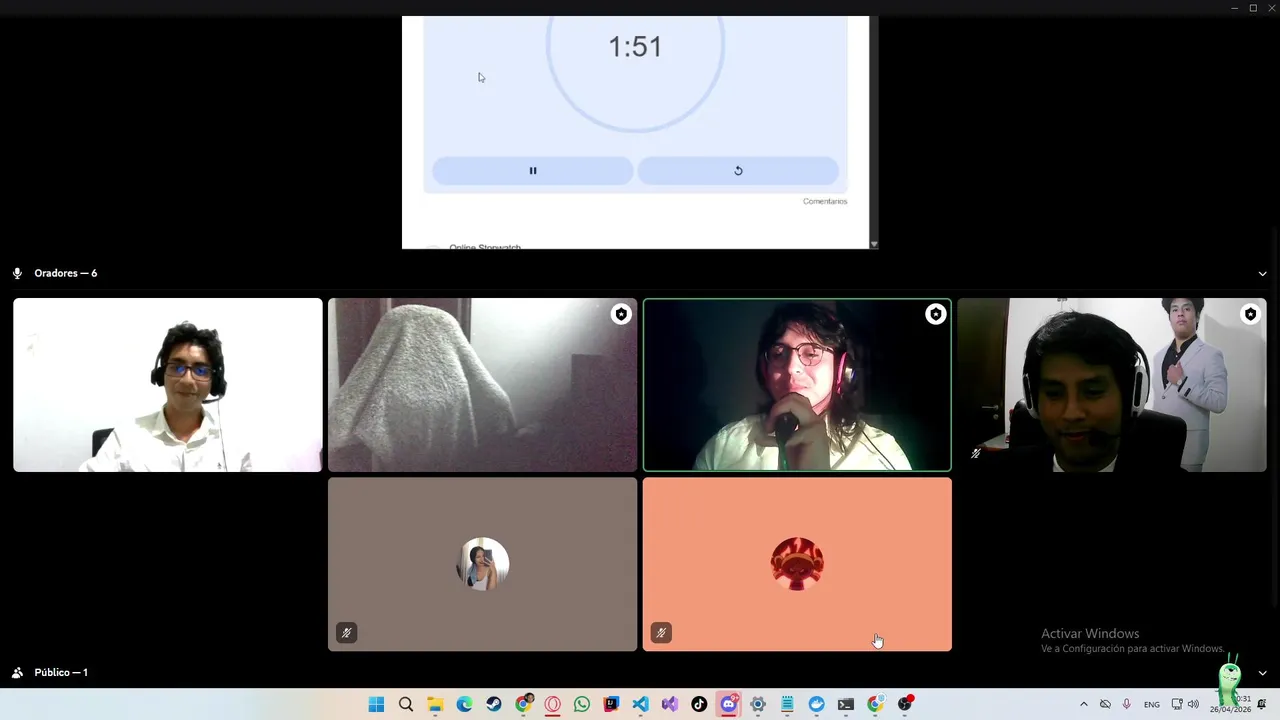This screenshot has width=1280, height=720.
Task: Collapse the Oradores section chevron
Action: coord(1262,273)
